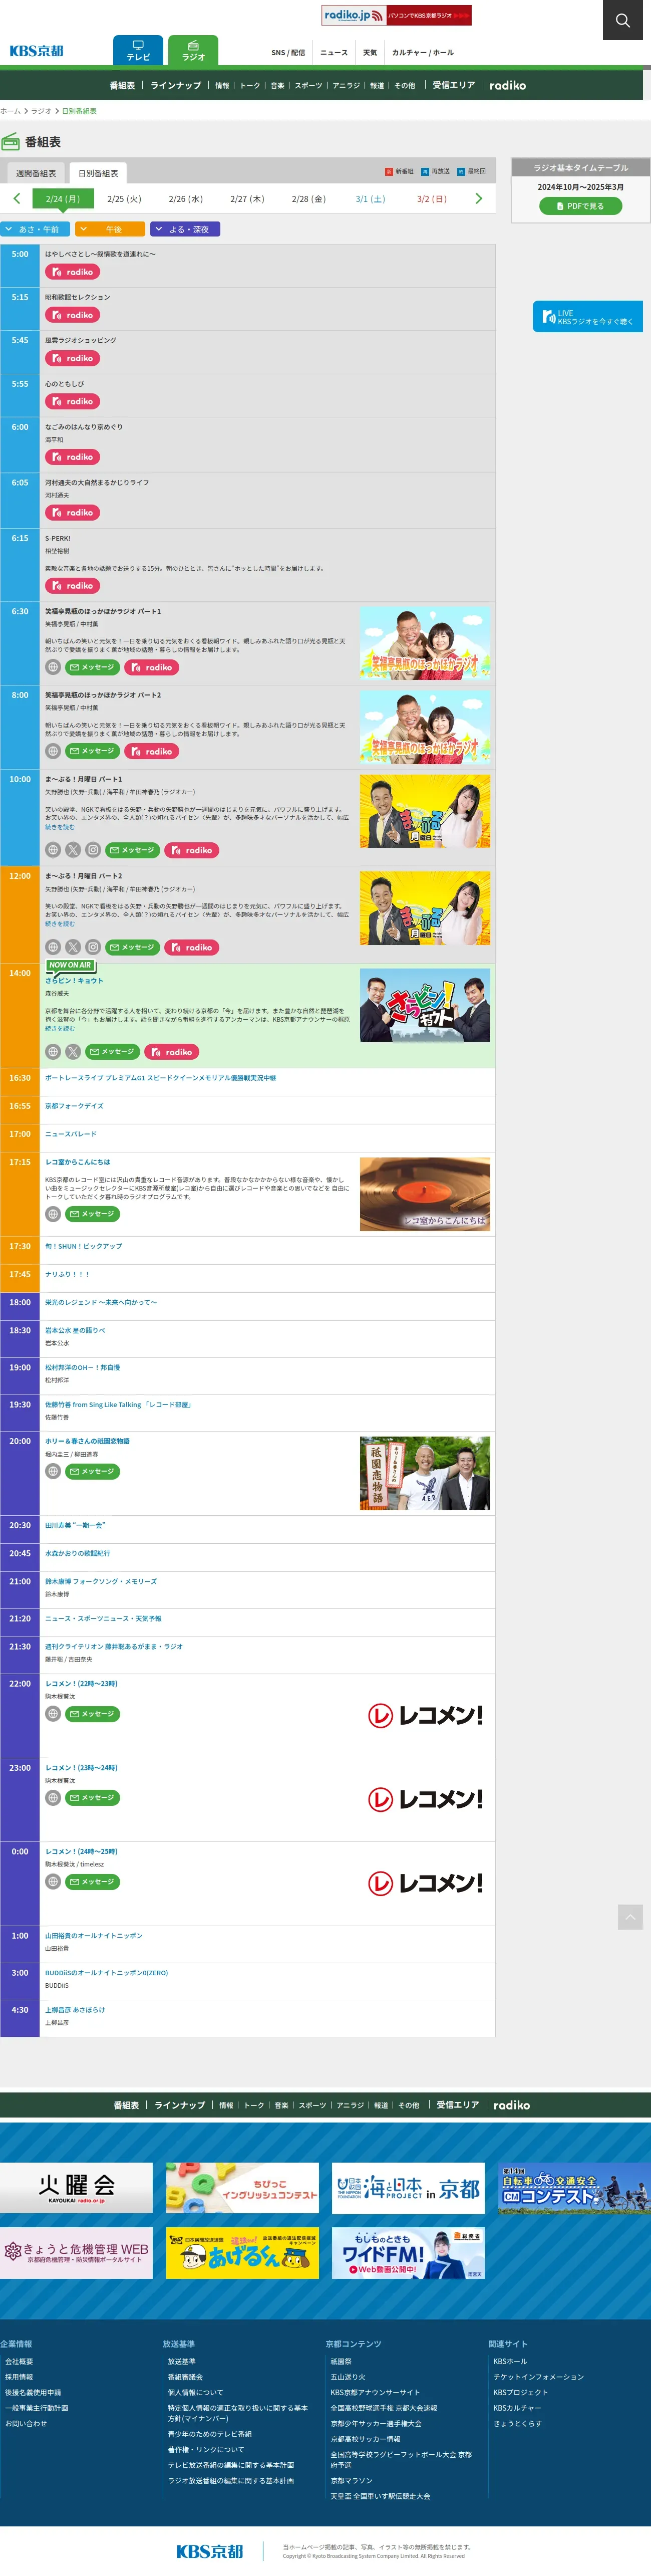Open 祇園恋物語 program thumbnail
651x2576 pixels.
point(425,1473)
